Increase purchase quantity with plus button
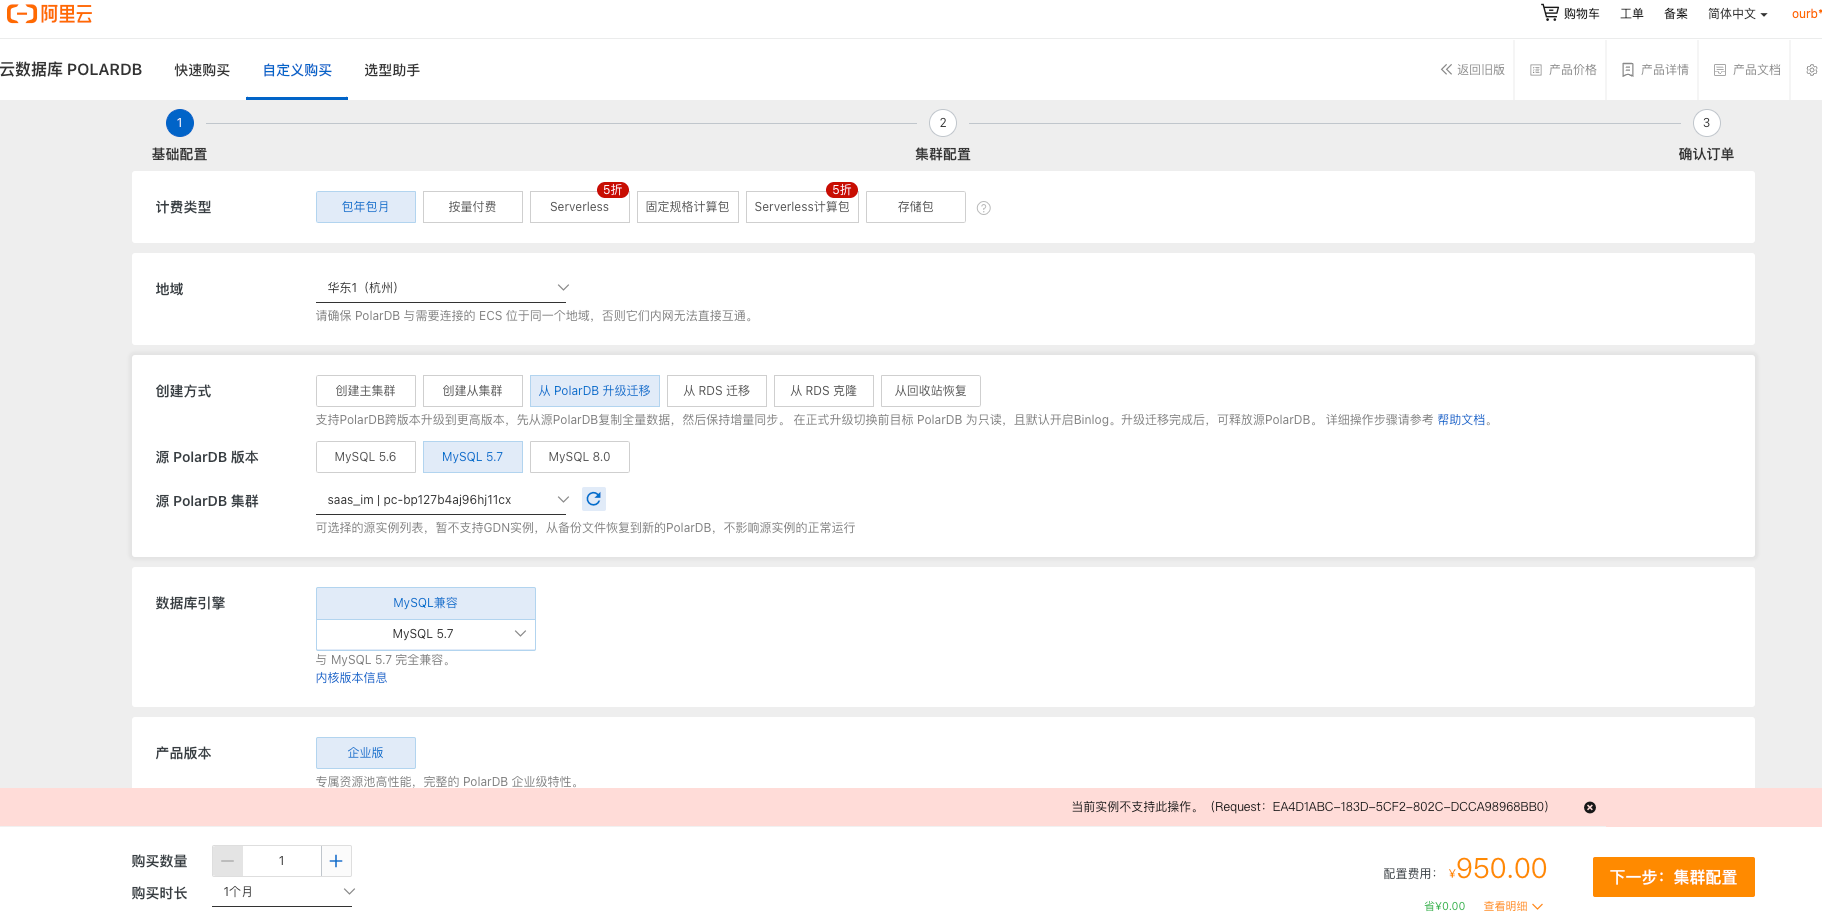This screenshot has height=919, width=1822. coord(336,861)
